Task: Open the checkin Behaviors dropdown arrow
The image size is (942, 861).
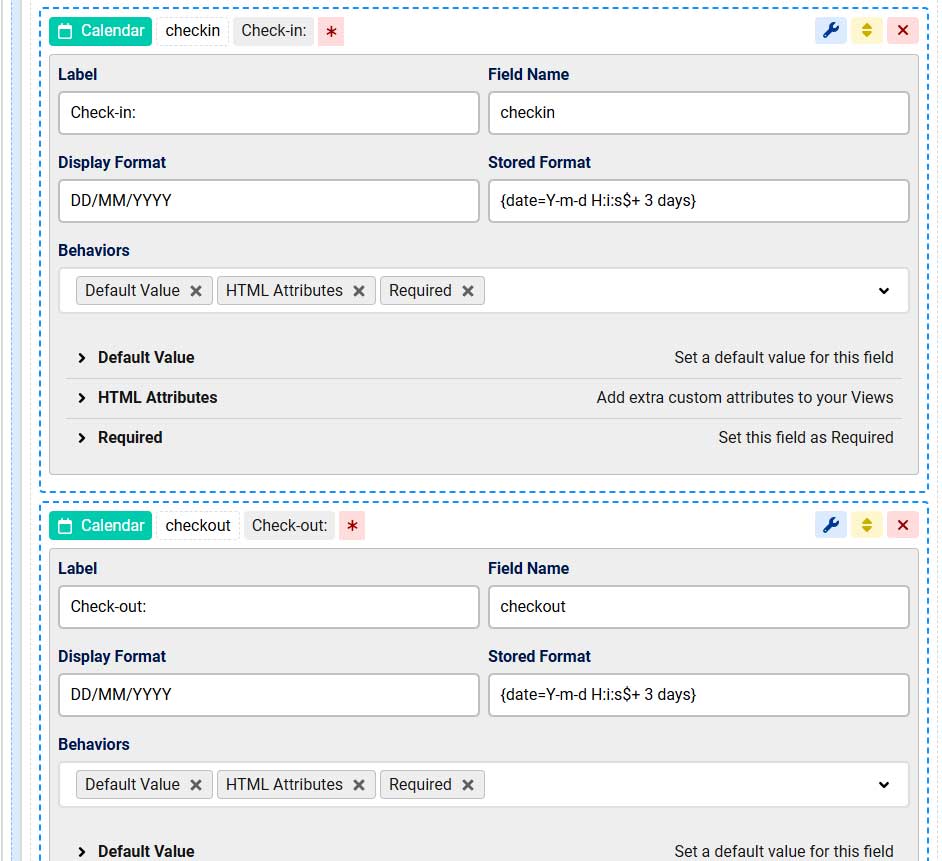Action: [883, 291]
